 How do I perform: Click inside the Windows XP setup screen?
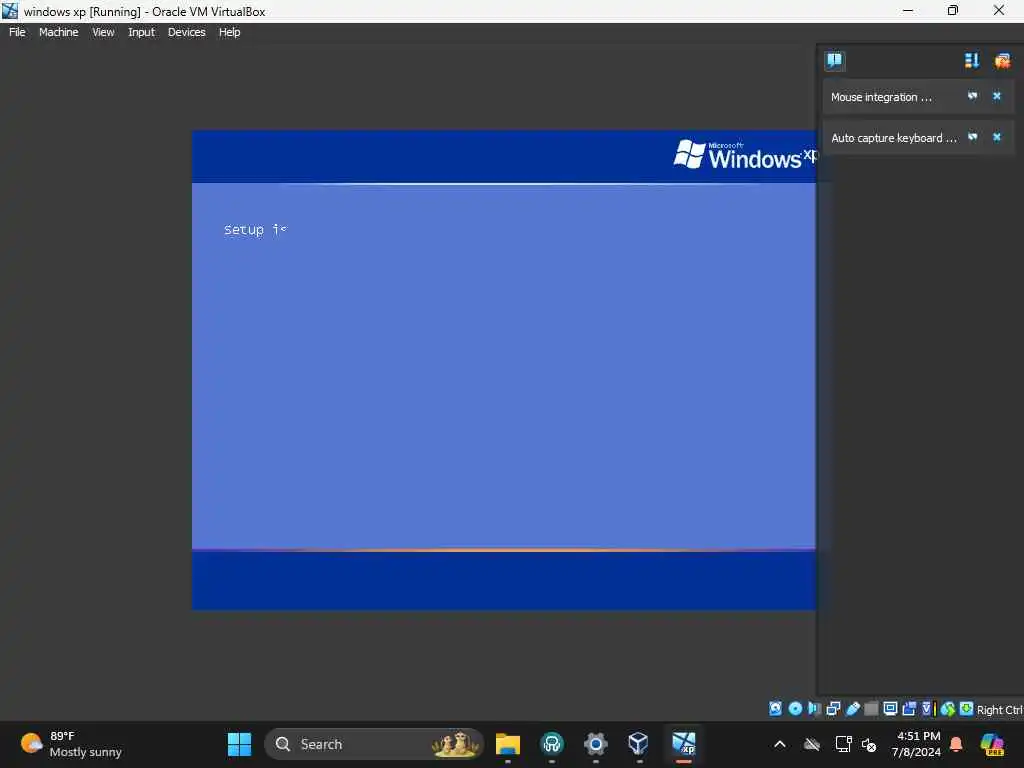point(504,370)
